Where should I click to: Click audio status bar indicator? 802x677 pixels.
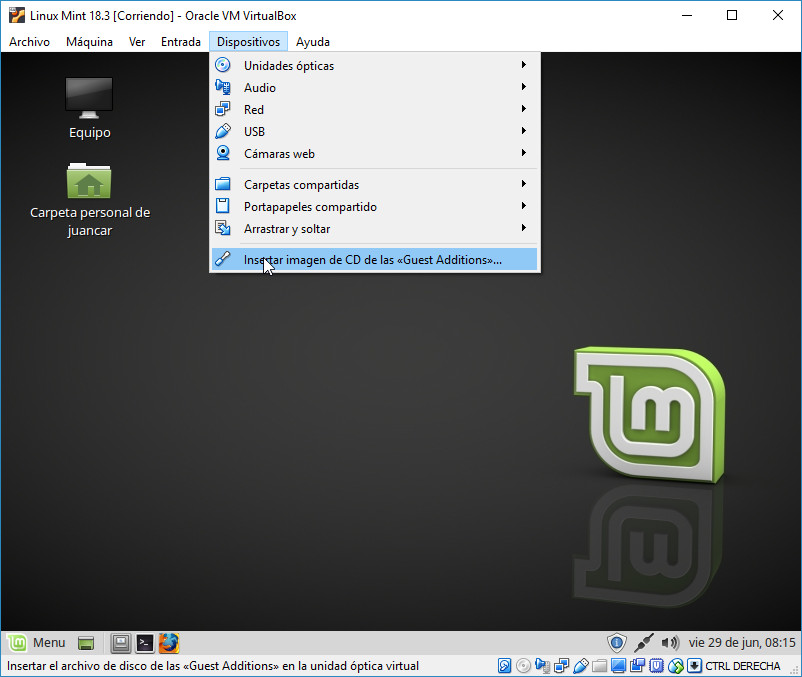pos(542,666)
